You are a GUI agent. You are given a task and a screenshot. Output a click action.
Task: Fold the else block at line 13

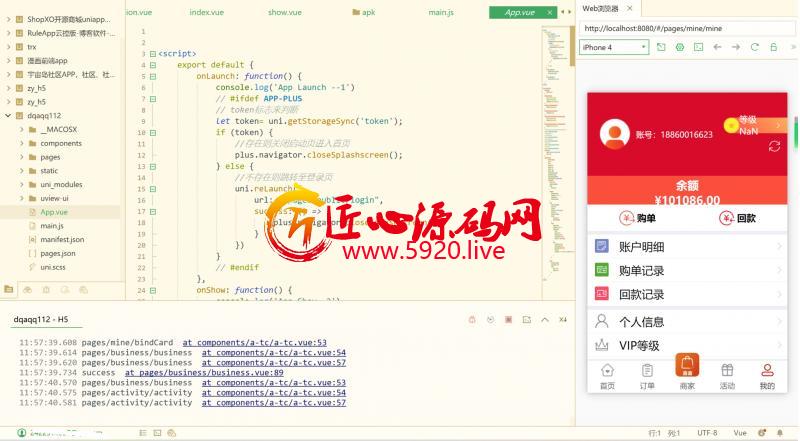[153, 166]
